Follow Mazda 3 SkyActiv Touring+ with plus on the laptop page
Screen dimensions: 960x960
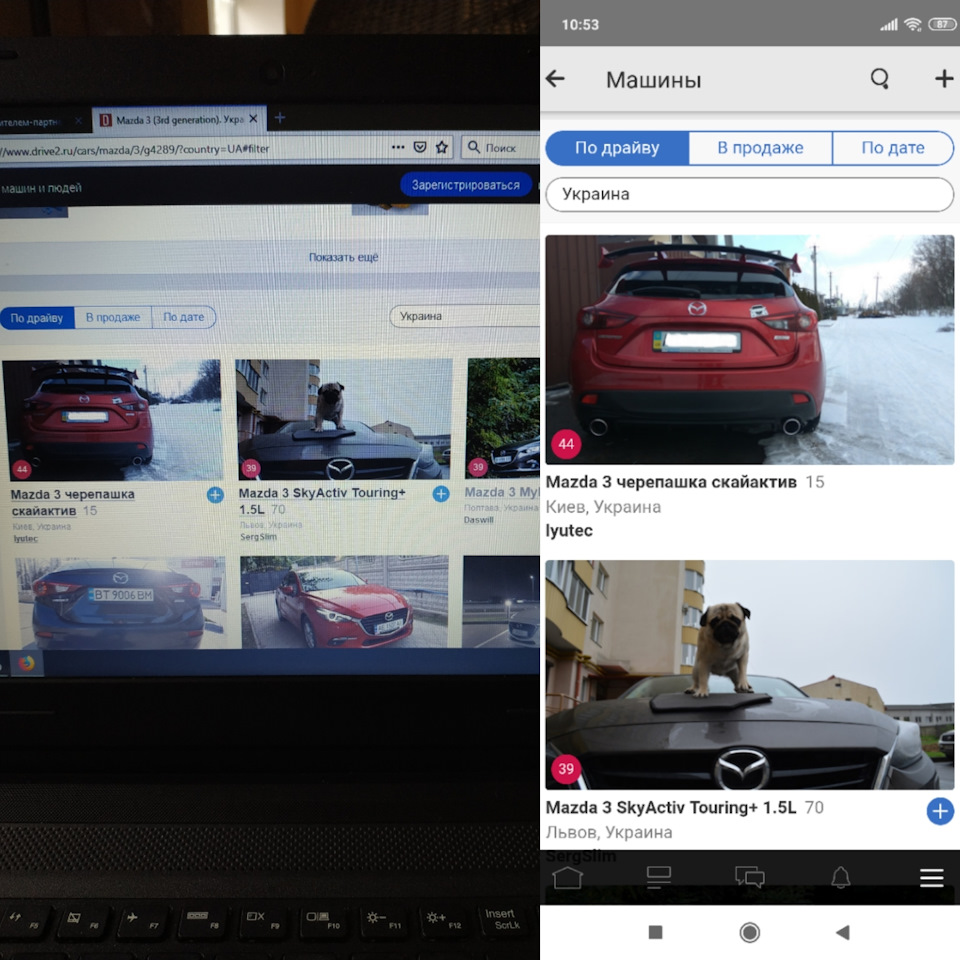tap(441, 493)
